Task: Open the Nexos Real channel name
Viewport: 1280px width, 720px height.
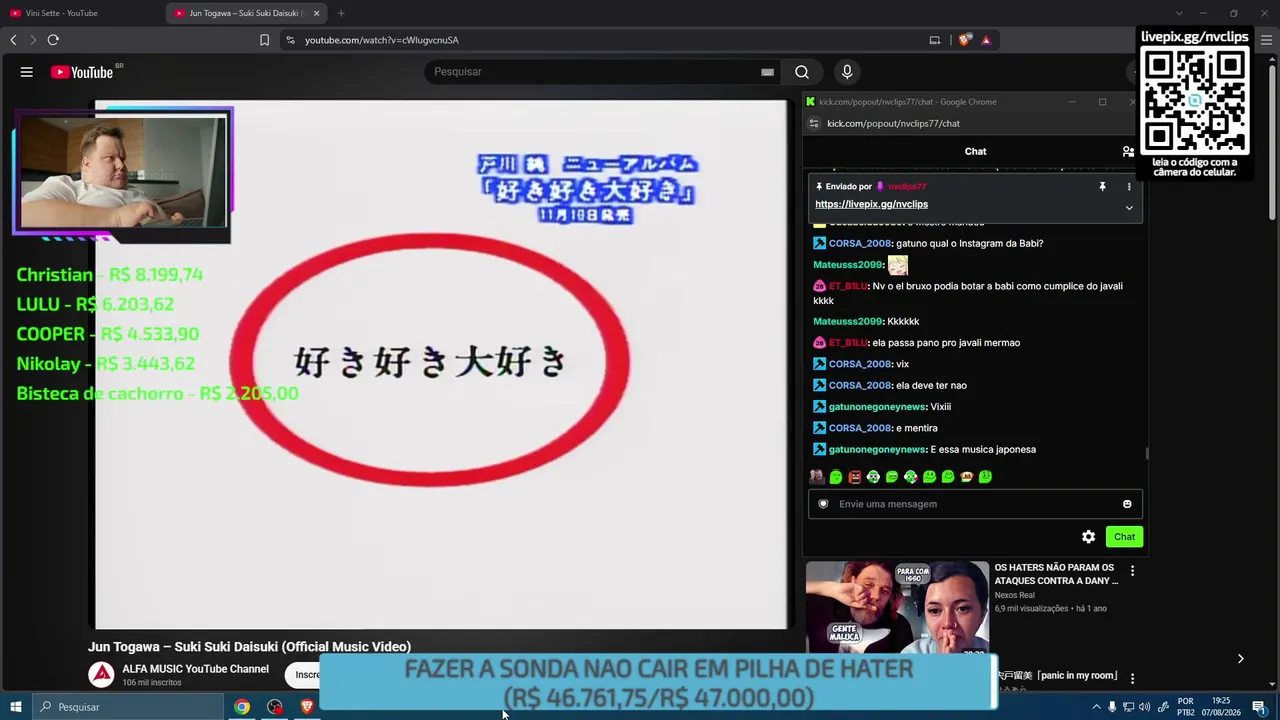Action: tap(1014, 595)
